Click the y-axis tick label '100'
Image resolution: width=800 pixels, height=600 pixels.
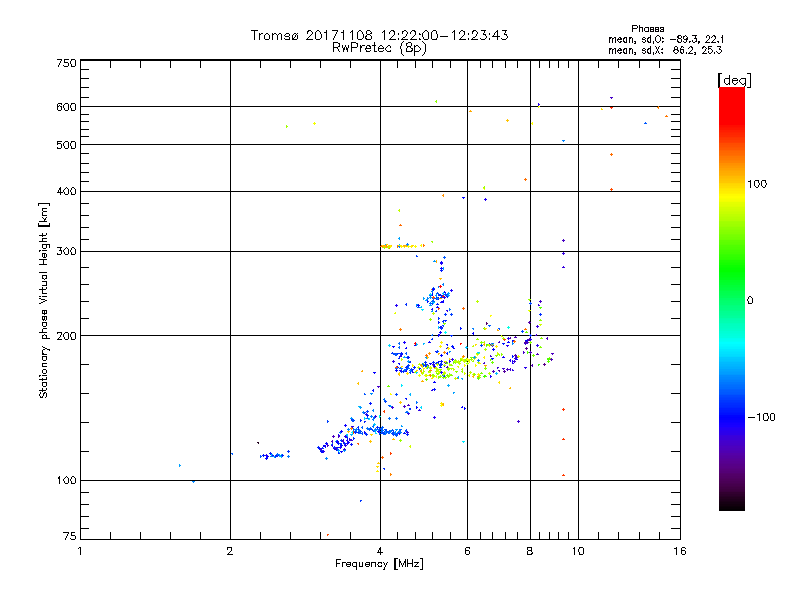click(x=66, y=481)
